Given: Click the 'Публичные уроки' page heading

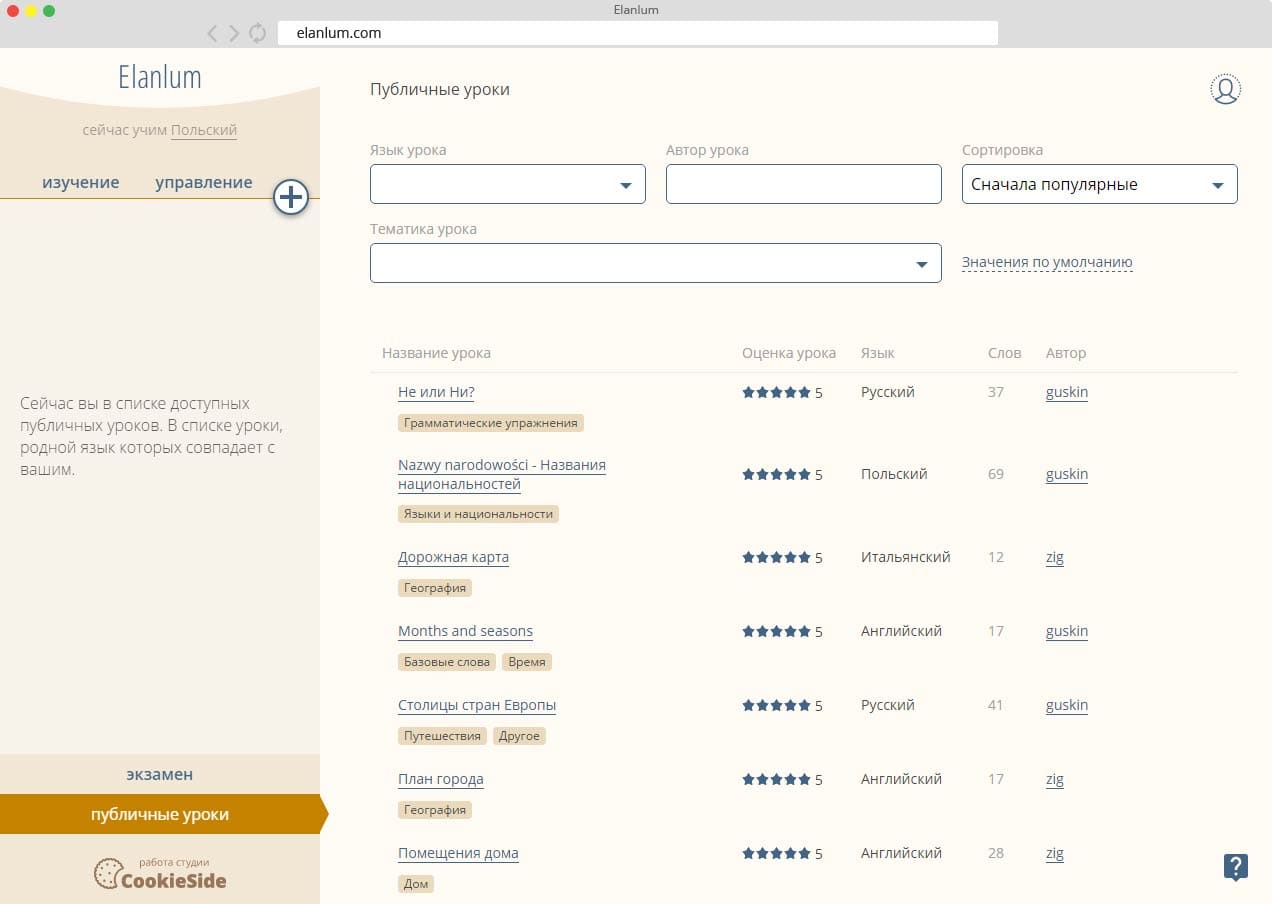Looking at the screenshot, I should click(440, 90).
